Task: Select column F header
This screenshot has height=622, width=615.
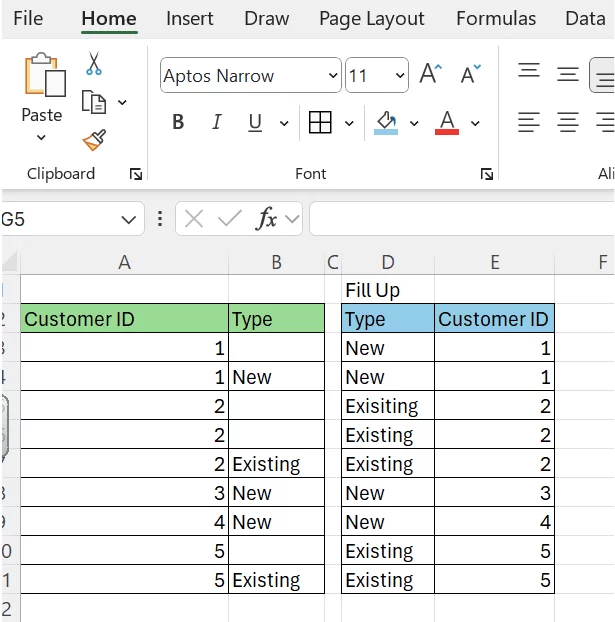Action: 584,262
